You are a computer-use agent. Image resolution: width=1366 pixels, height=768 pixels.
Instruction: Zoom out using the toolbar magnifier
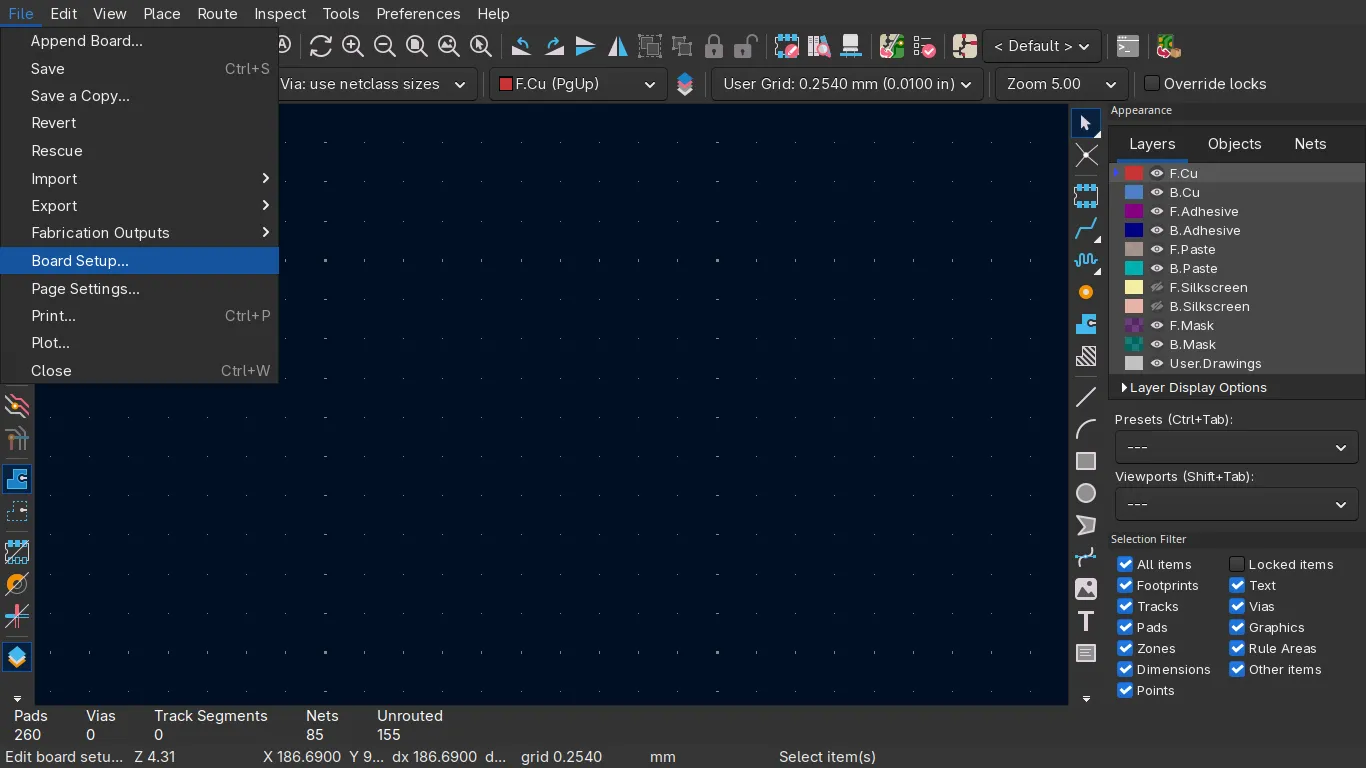coord(385,46)
